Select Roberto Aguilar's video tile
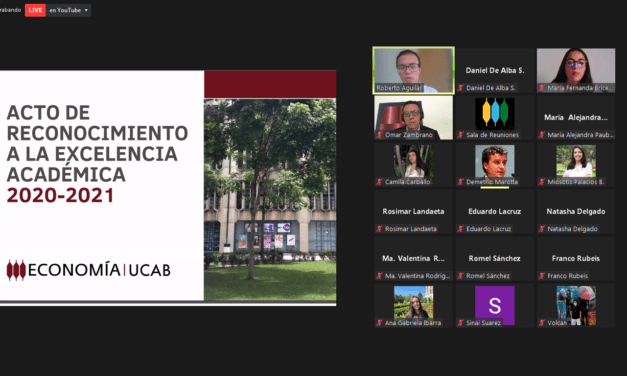 point(413,70)
